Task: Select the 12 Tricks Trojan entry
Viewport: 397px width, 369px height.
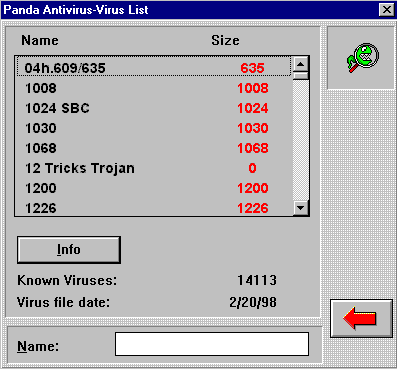Action: pos(154,168)
